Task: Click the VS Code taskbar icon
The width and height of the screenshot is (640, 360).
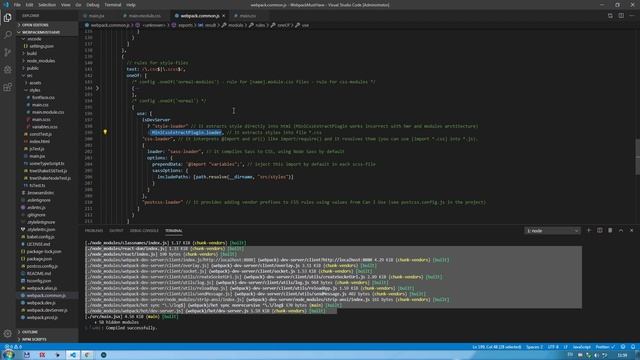Action: point(73,355)
